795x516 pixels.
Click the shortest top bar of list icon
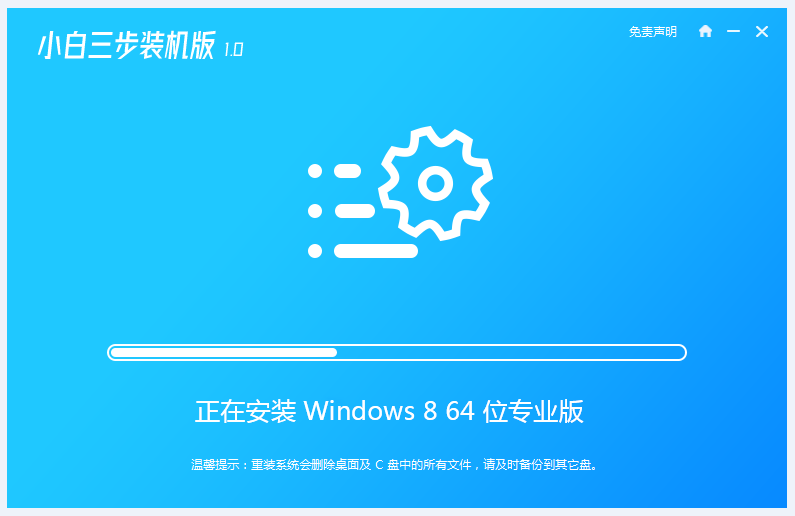click(347, 171)
